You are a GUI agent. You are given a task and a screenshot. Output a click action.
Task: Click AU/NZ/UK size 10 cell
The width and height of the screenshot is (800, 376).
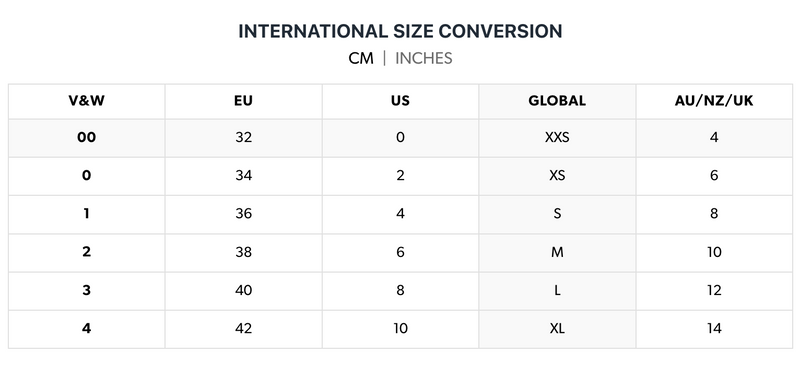pyautogui.click(x=714, y=253)
